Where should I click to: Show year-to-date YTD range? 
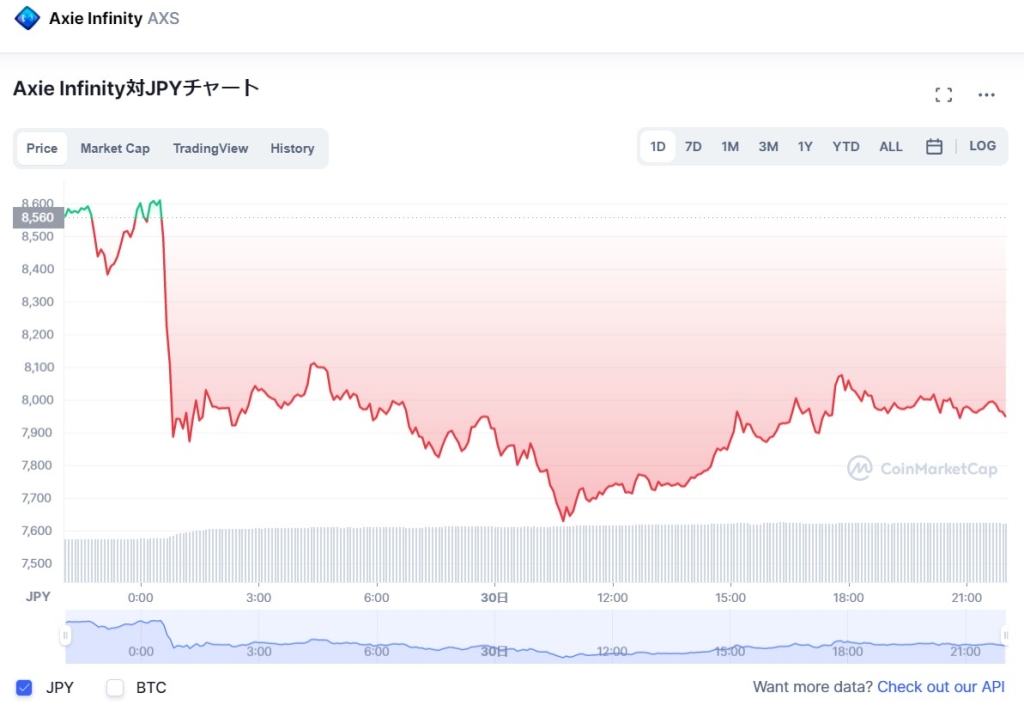point(846,147)
